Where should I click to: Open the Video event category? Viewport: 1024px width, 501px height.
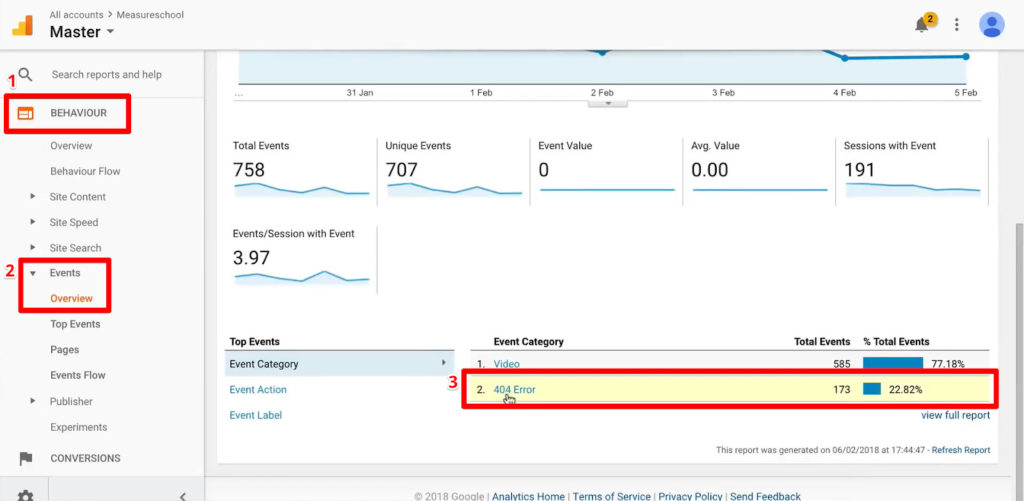point(507,364)
